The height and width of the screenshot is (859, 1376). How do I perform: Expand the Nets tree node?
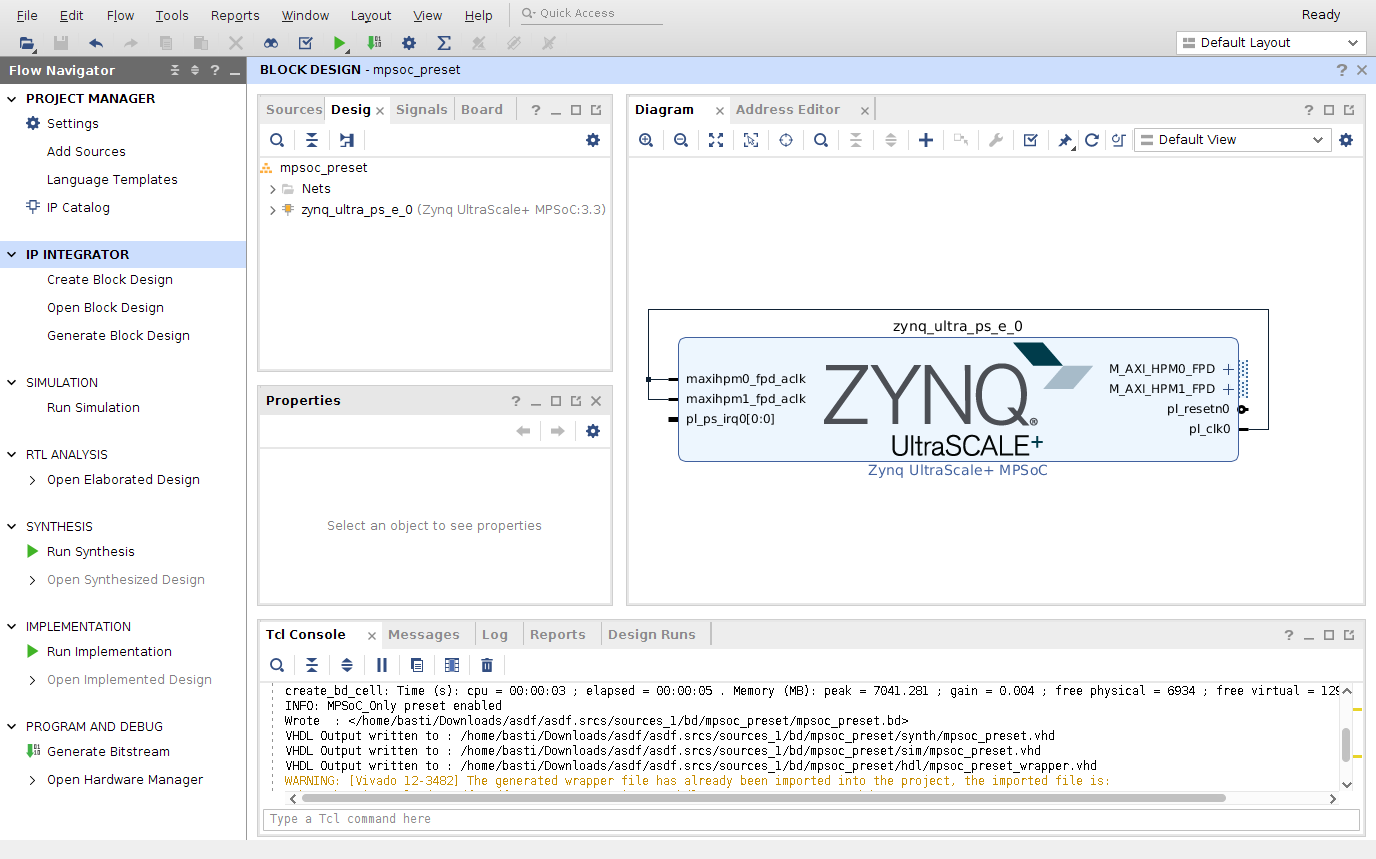click(x=273, y=189)
